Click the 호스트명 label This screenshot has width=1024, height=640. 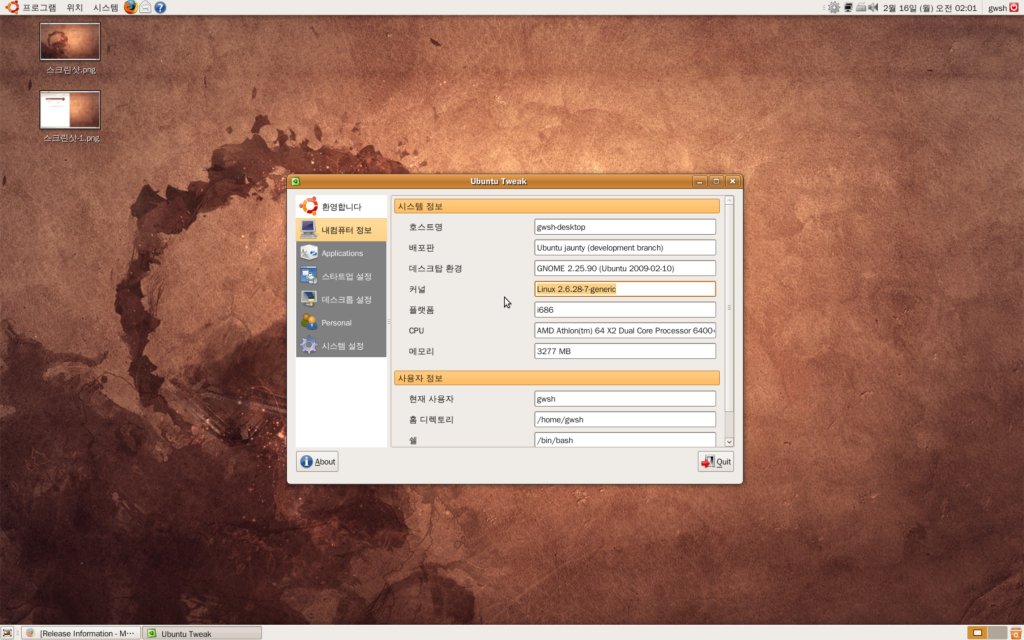point(426,227)
